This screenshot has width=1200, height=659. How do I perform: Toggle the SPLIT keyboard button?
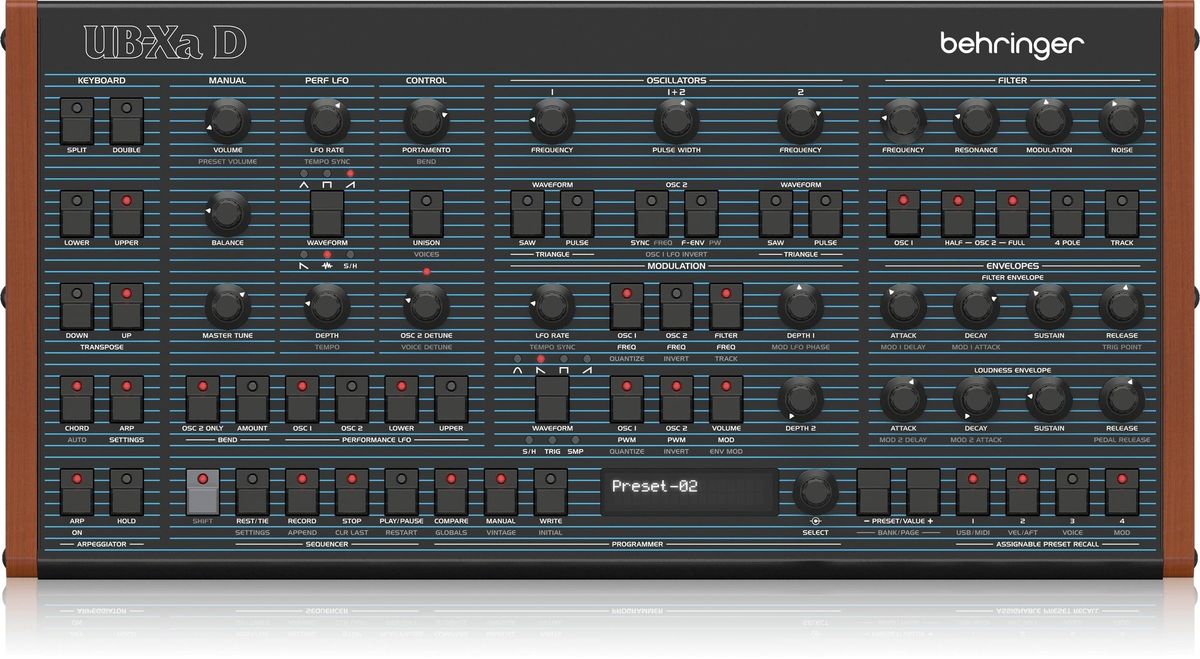pyautogui.click(x=76, y=120)
